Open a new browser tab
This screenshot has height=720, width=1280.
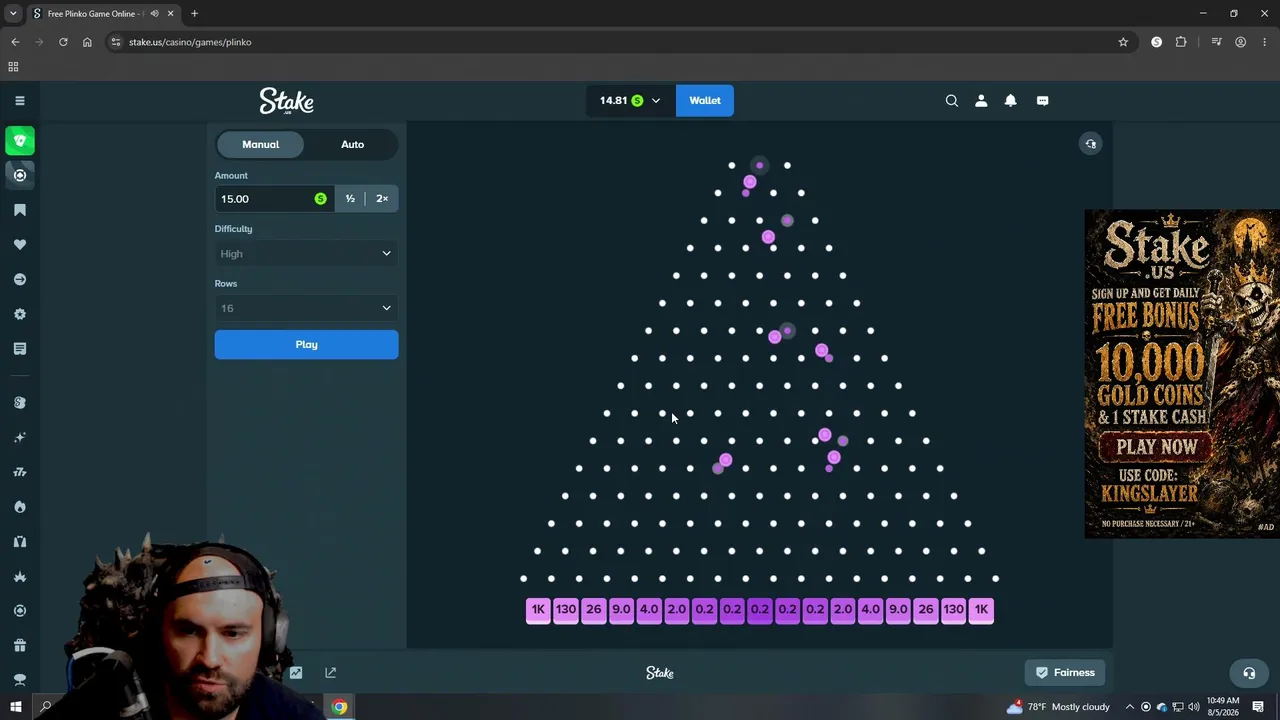click(194, 14)
